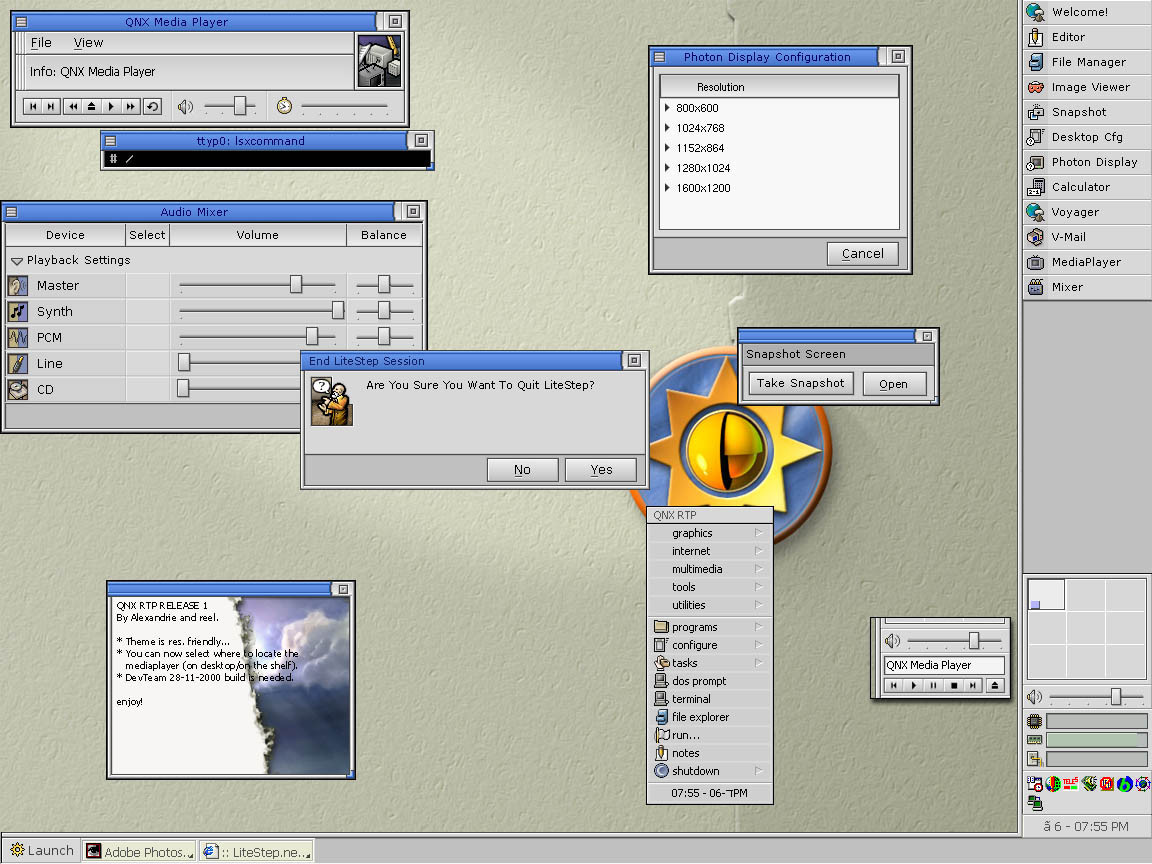The image size is (1152, 864).
Task: Confirm Yes to quit LiteStep
Action: (601, 470)
